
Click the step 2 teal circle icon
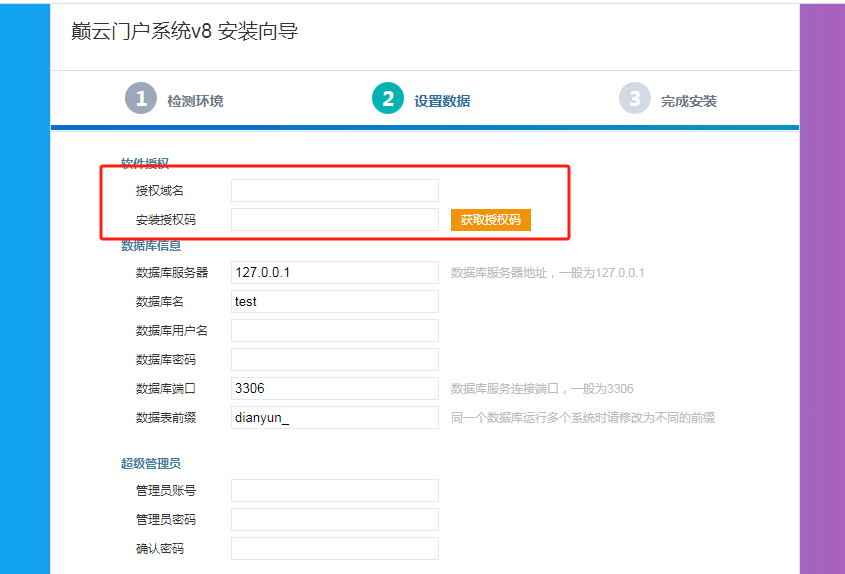[388, 98]
